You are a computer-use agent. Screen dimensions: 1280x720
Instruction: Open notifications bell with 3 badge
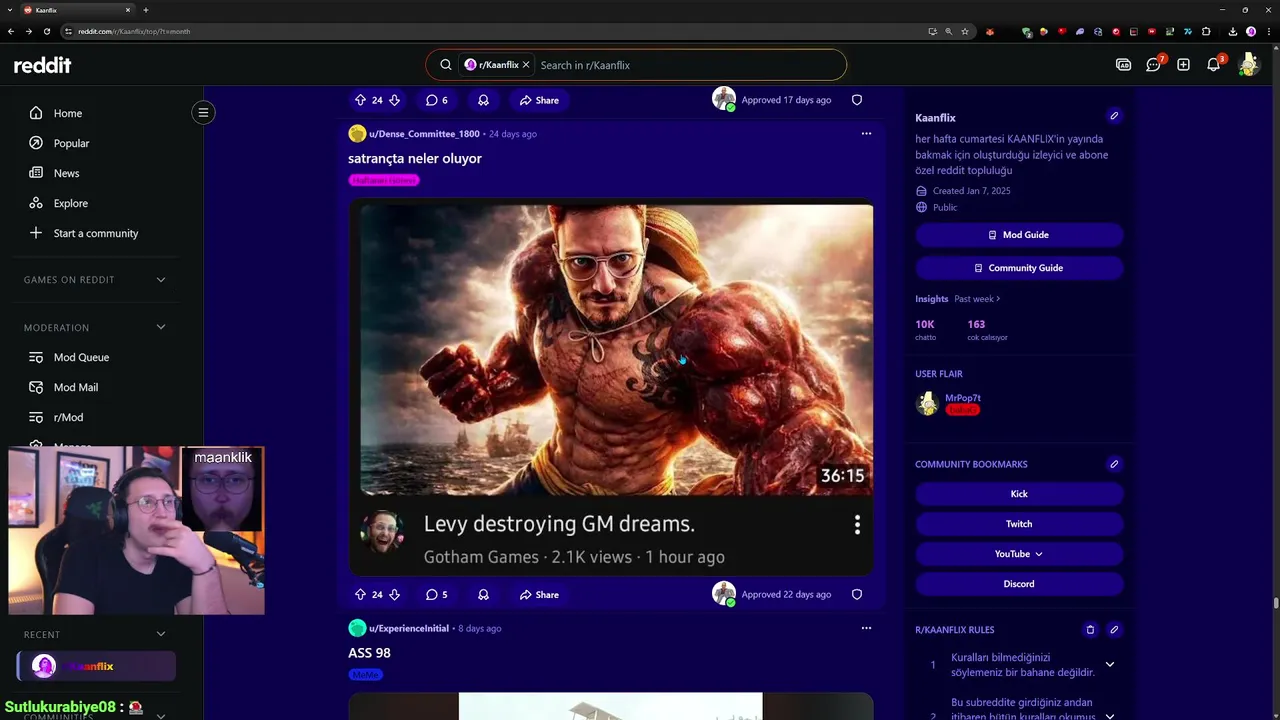coord(1214,64)
